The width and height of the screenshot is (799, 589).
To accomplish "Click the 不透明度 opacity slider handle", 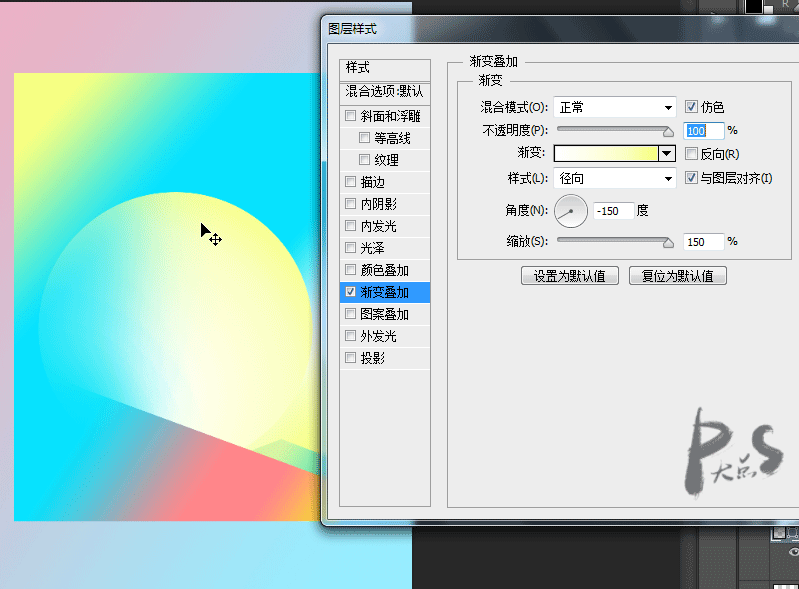I will pyautogui.click(x=668, y=132).
